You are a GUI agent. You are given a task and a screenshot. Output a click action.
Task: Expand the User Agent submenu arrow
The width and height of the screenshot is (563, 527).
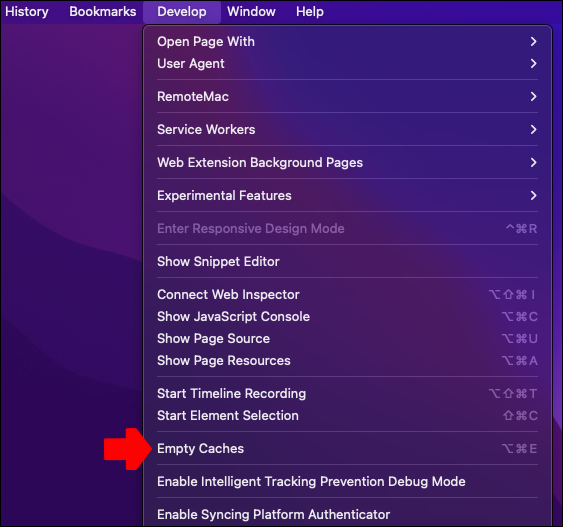(534, 64)
